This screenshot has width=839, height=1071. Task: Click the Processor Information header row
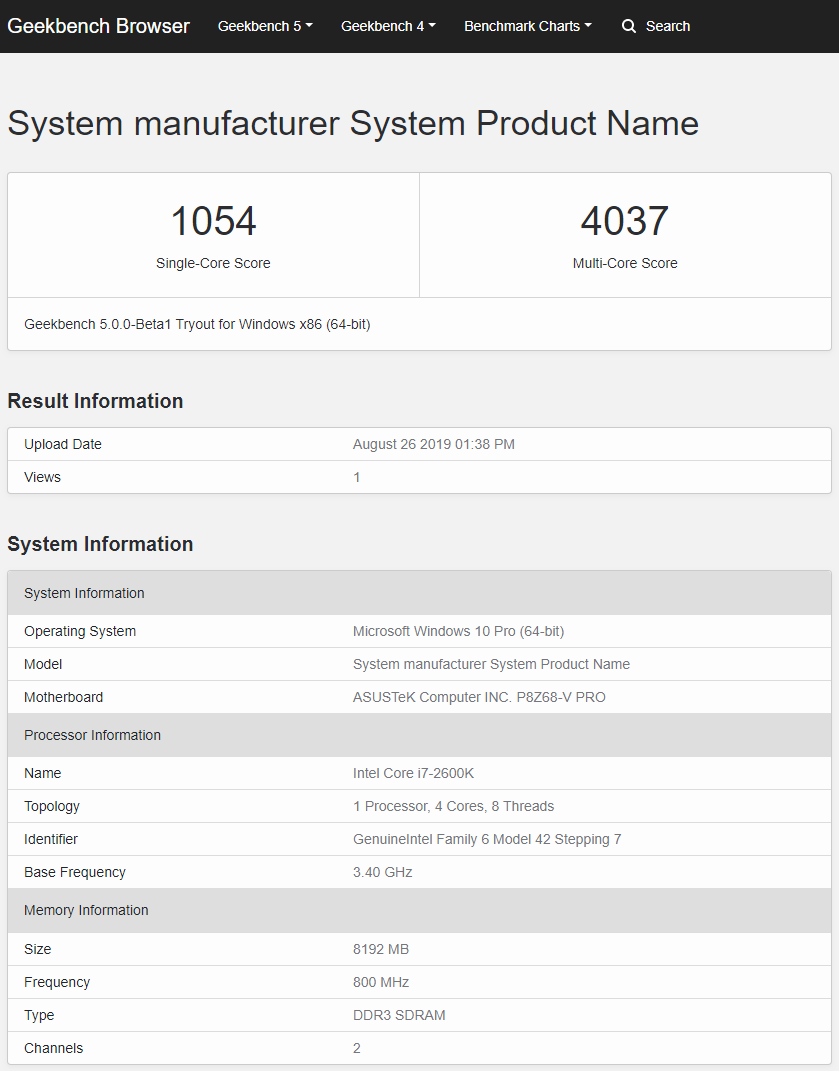[420, 735]
